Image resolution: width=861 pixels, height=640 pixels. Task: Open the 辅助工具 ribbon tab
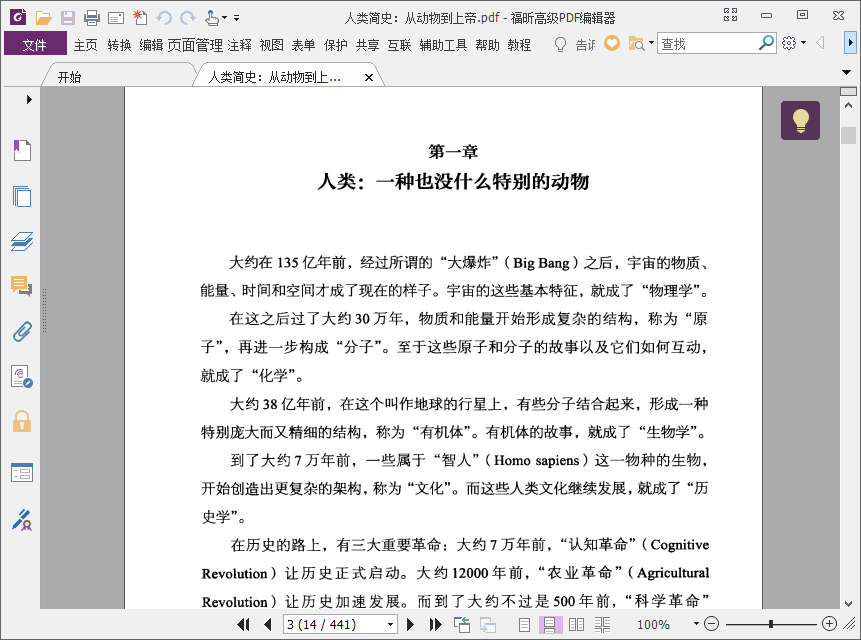point(443,45)
